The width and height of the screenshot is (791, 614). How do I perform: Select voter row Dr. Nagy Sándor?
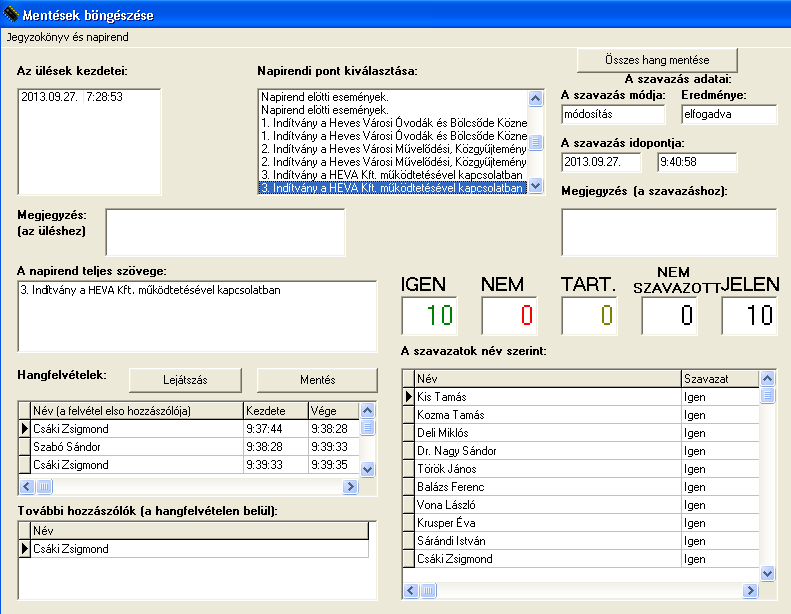pos(581,451)
